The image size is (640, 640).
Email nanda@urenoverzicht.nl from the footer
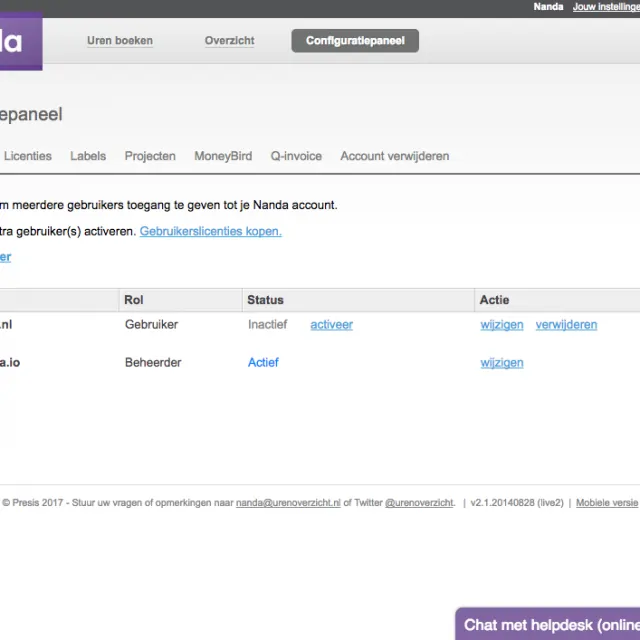pos(288,503)
